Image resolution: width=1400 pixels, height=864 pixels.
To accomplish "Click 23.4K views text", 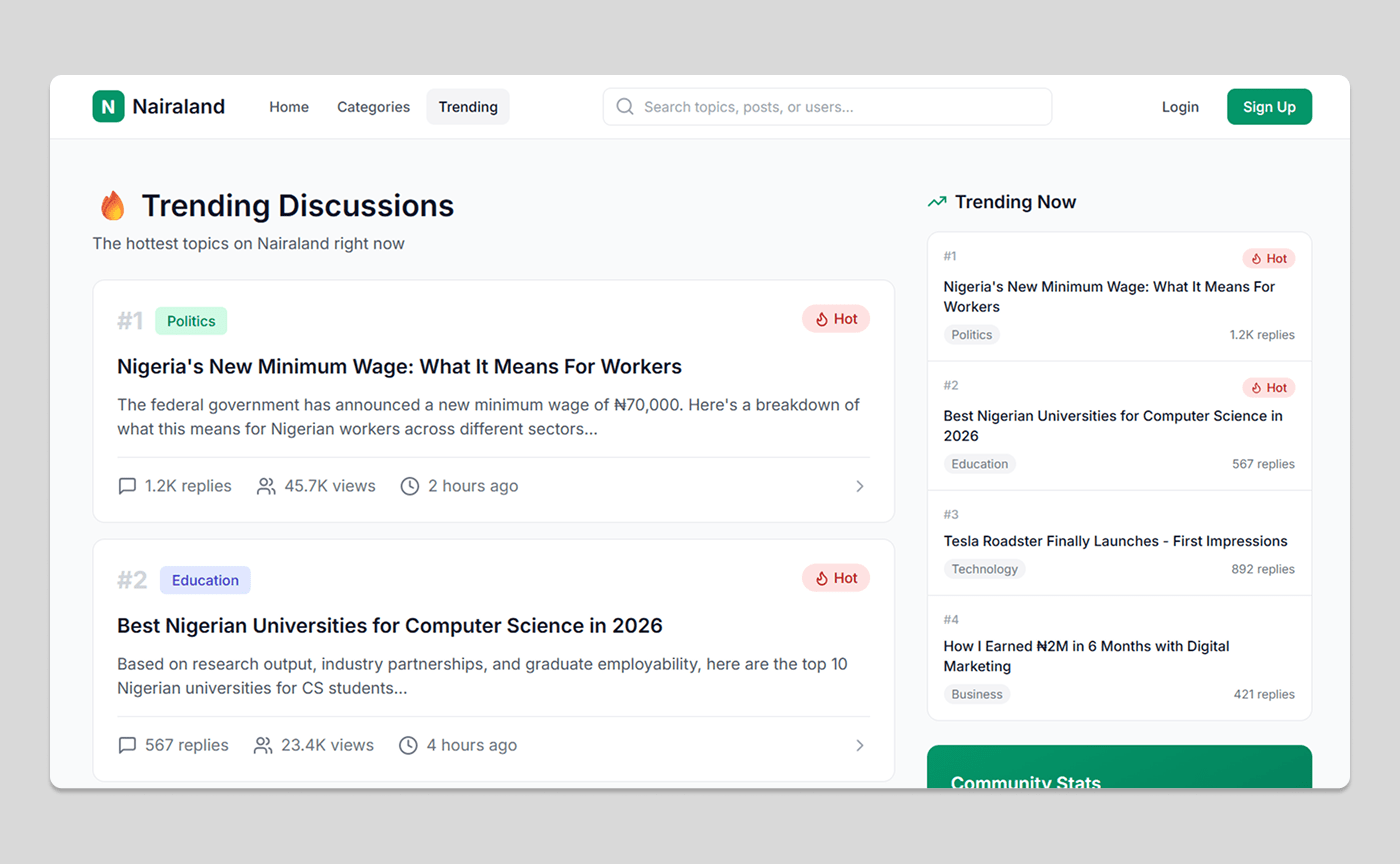I will coord(327,745).
